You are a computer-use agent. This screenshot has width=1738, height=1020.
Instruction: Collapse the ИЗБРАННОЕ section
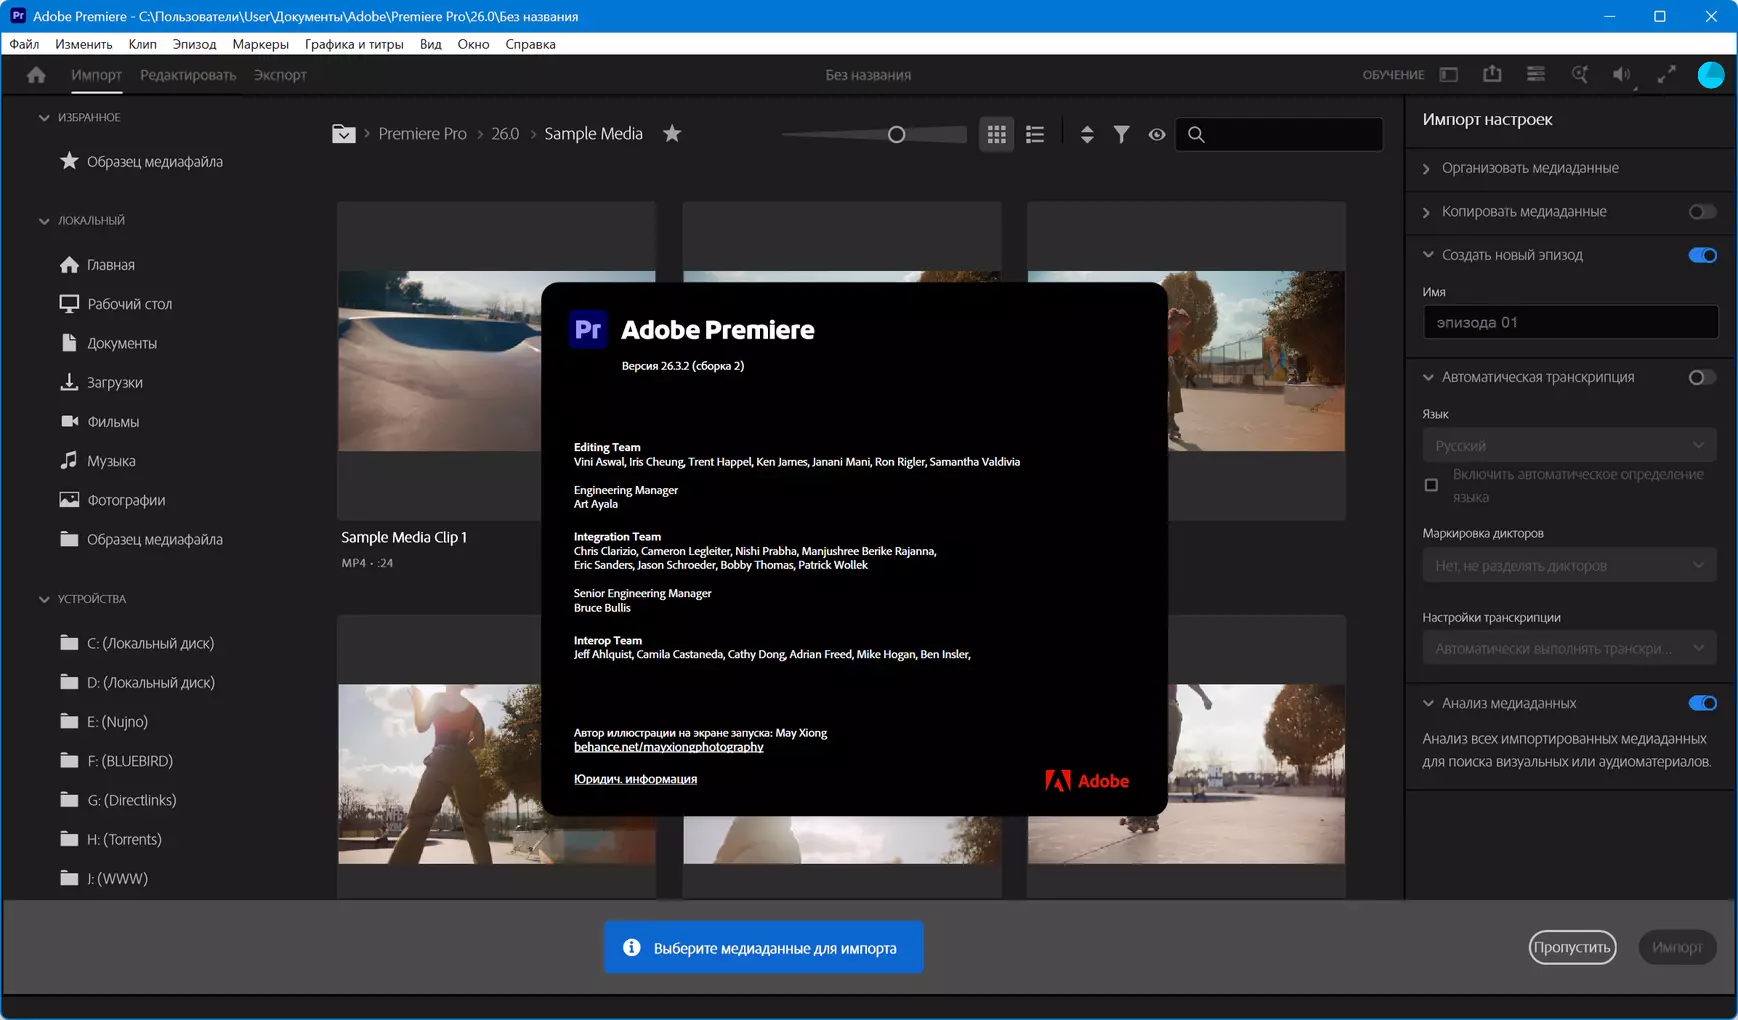click(x=44, y=118)
